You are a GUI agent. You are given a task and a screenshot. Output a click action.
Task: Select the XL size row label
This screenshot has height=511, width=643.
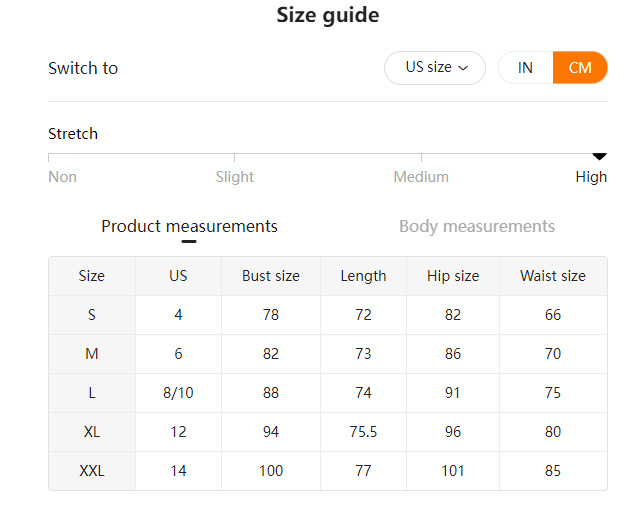point(92,432)
